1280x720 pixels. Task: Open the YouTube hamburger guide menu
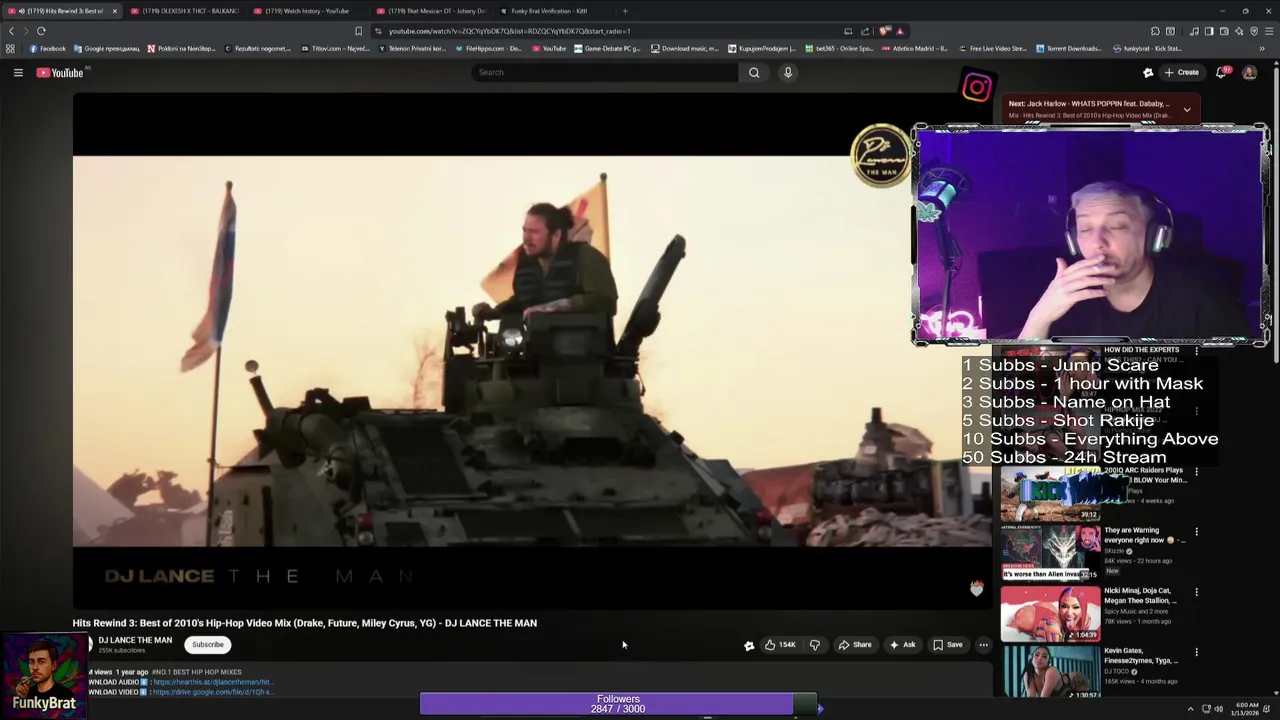click(x=18, y=72)
